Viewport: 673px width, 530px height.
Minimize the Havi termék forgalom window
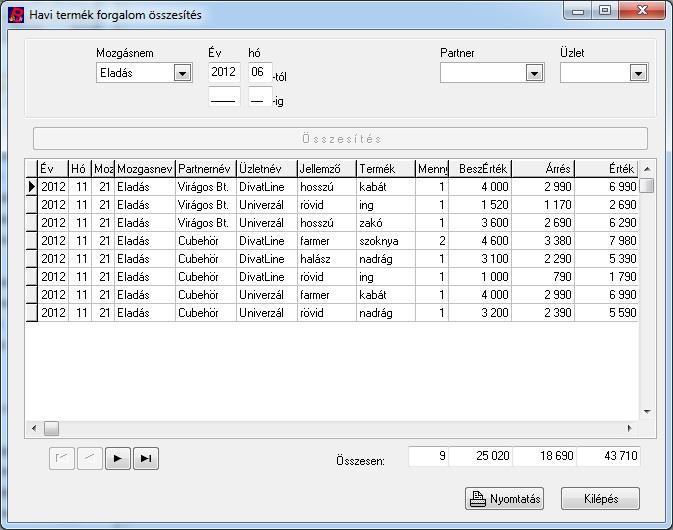click(578, 11)
